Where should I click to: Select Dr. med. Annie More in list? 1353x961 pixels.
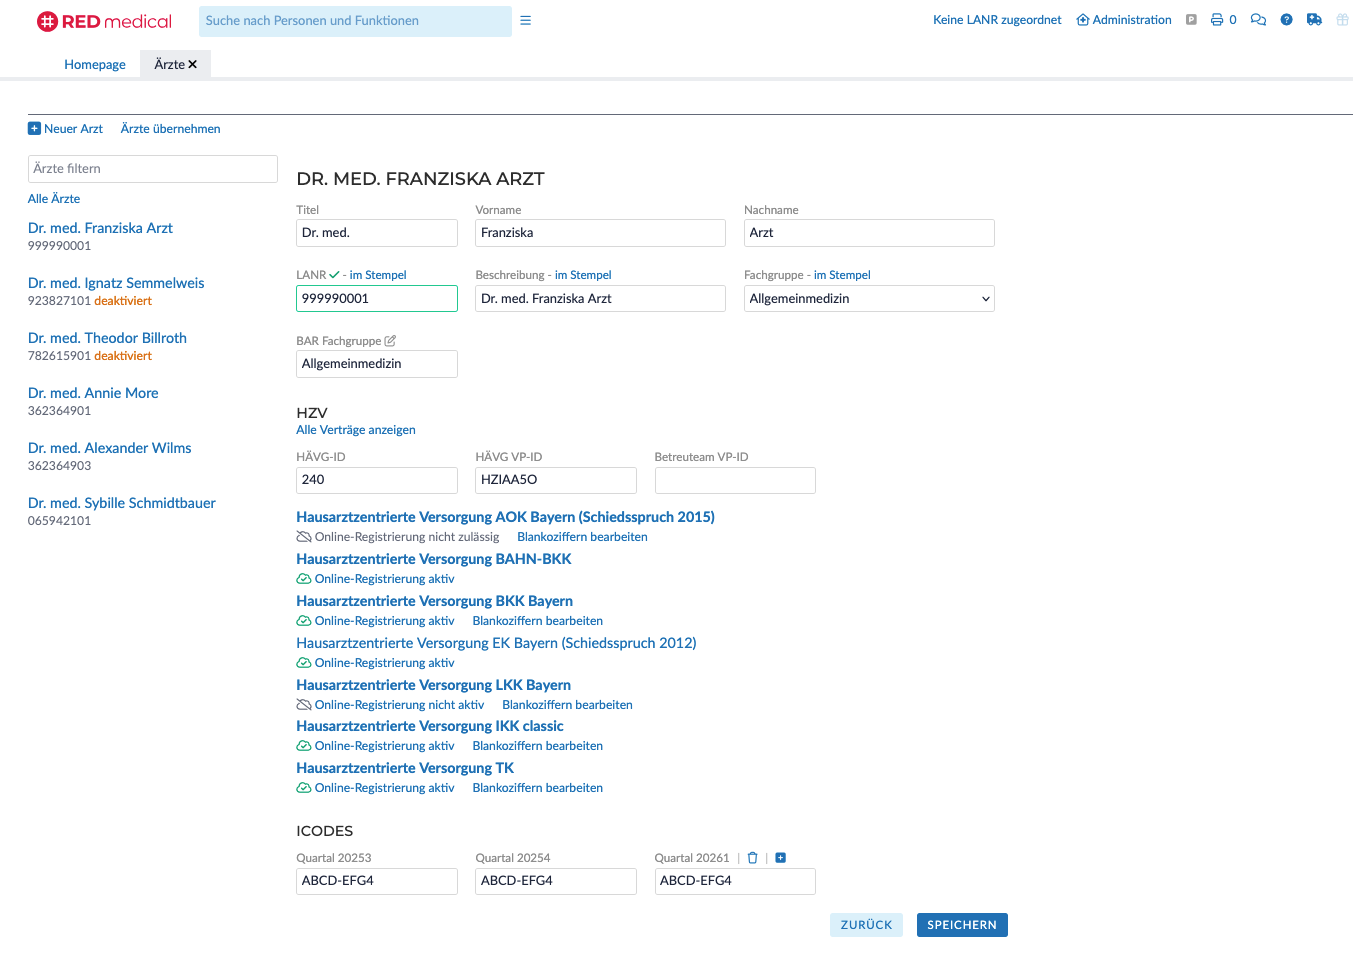click(x=93, y=393)
